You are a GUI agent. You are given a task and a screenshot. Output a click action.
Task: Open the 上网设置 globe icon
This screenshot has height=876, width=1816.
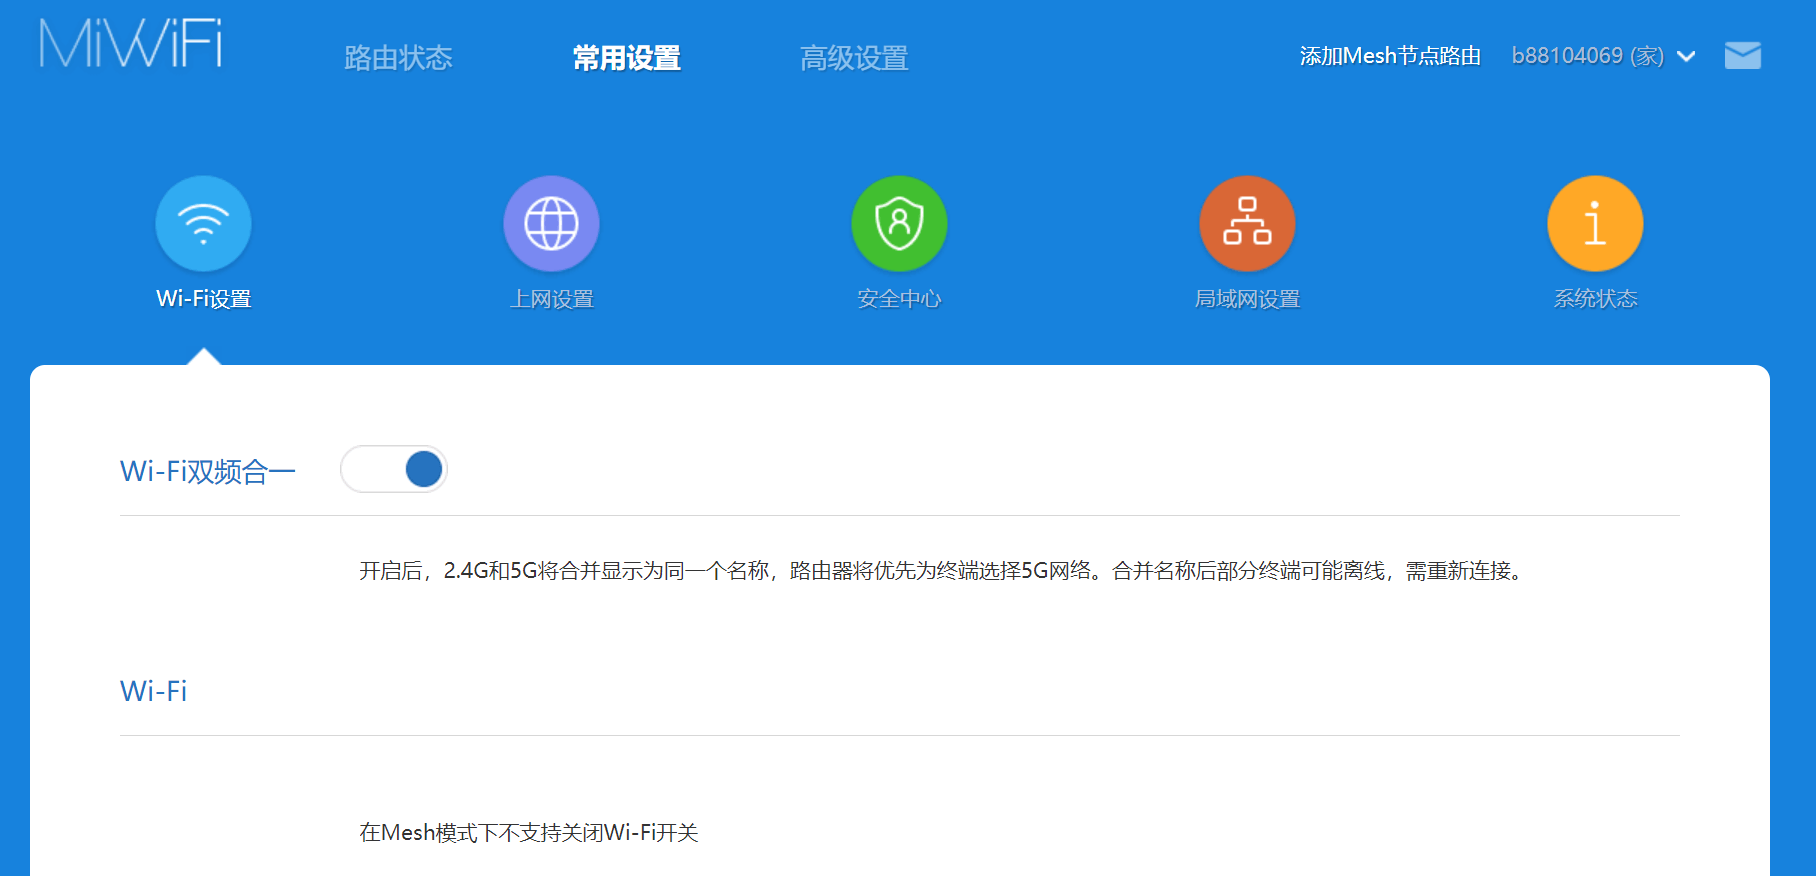pyautogui.click(x=551, y=223)
